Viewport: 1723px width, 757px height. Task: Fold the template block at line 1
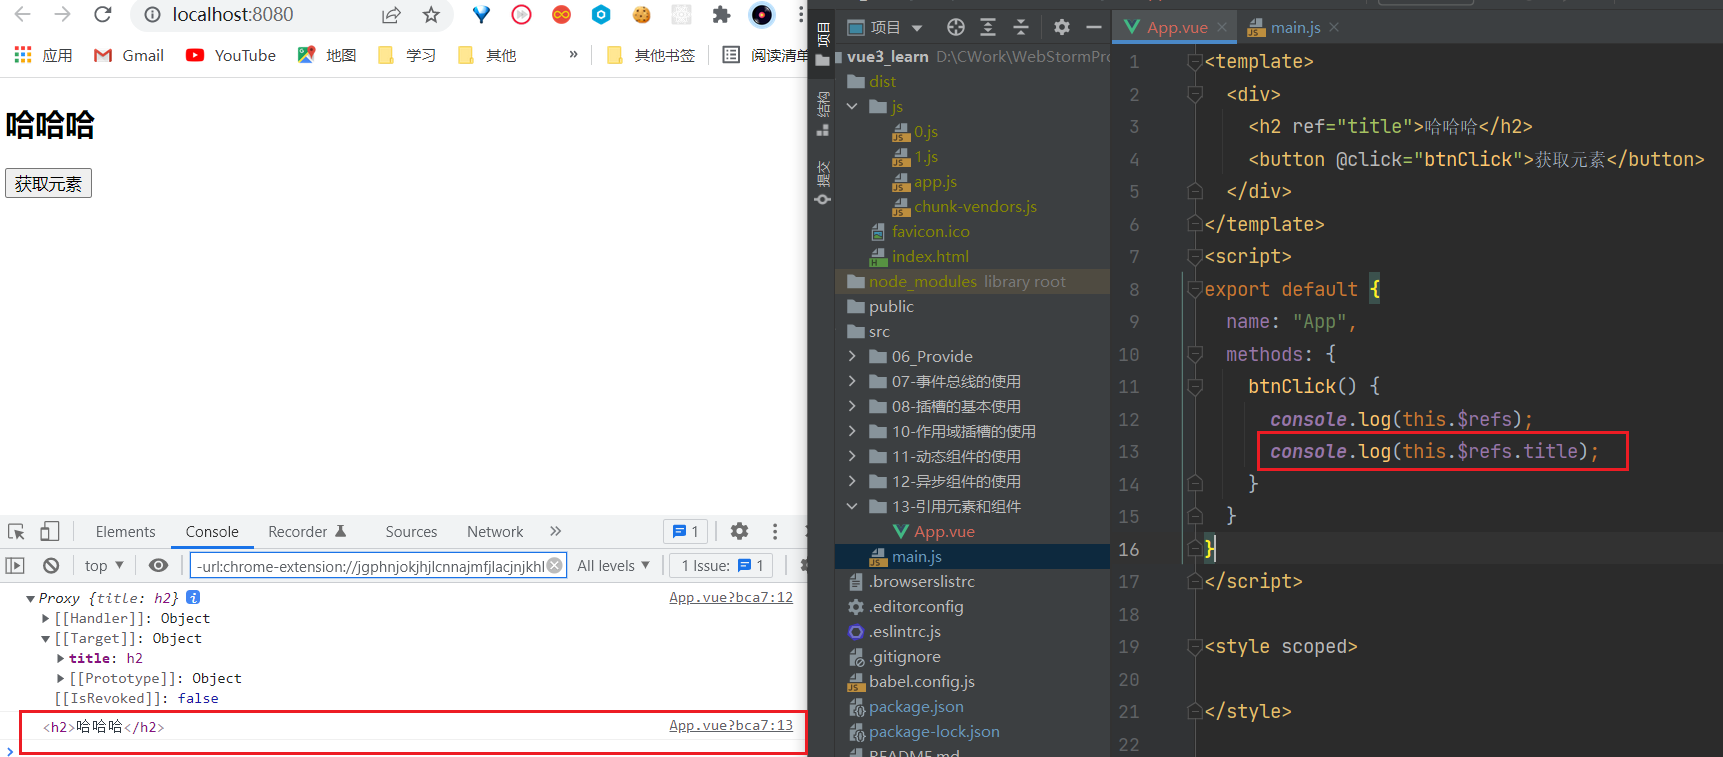click(1194, 62)
